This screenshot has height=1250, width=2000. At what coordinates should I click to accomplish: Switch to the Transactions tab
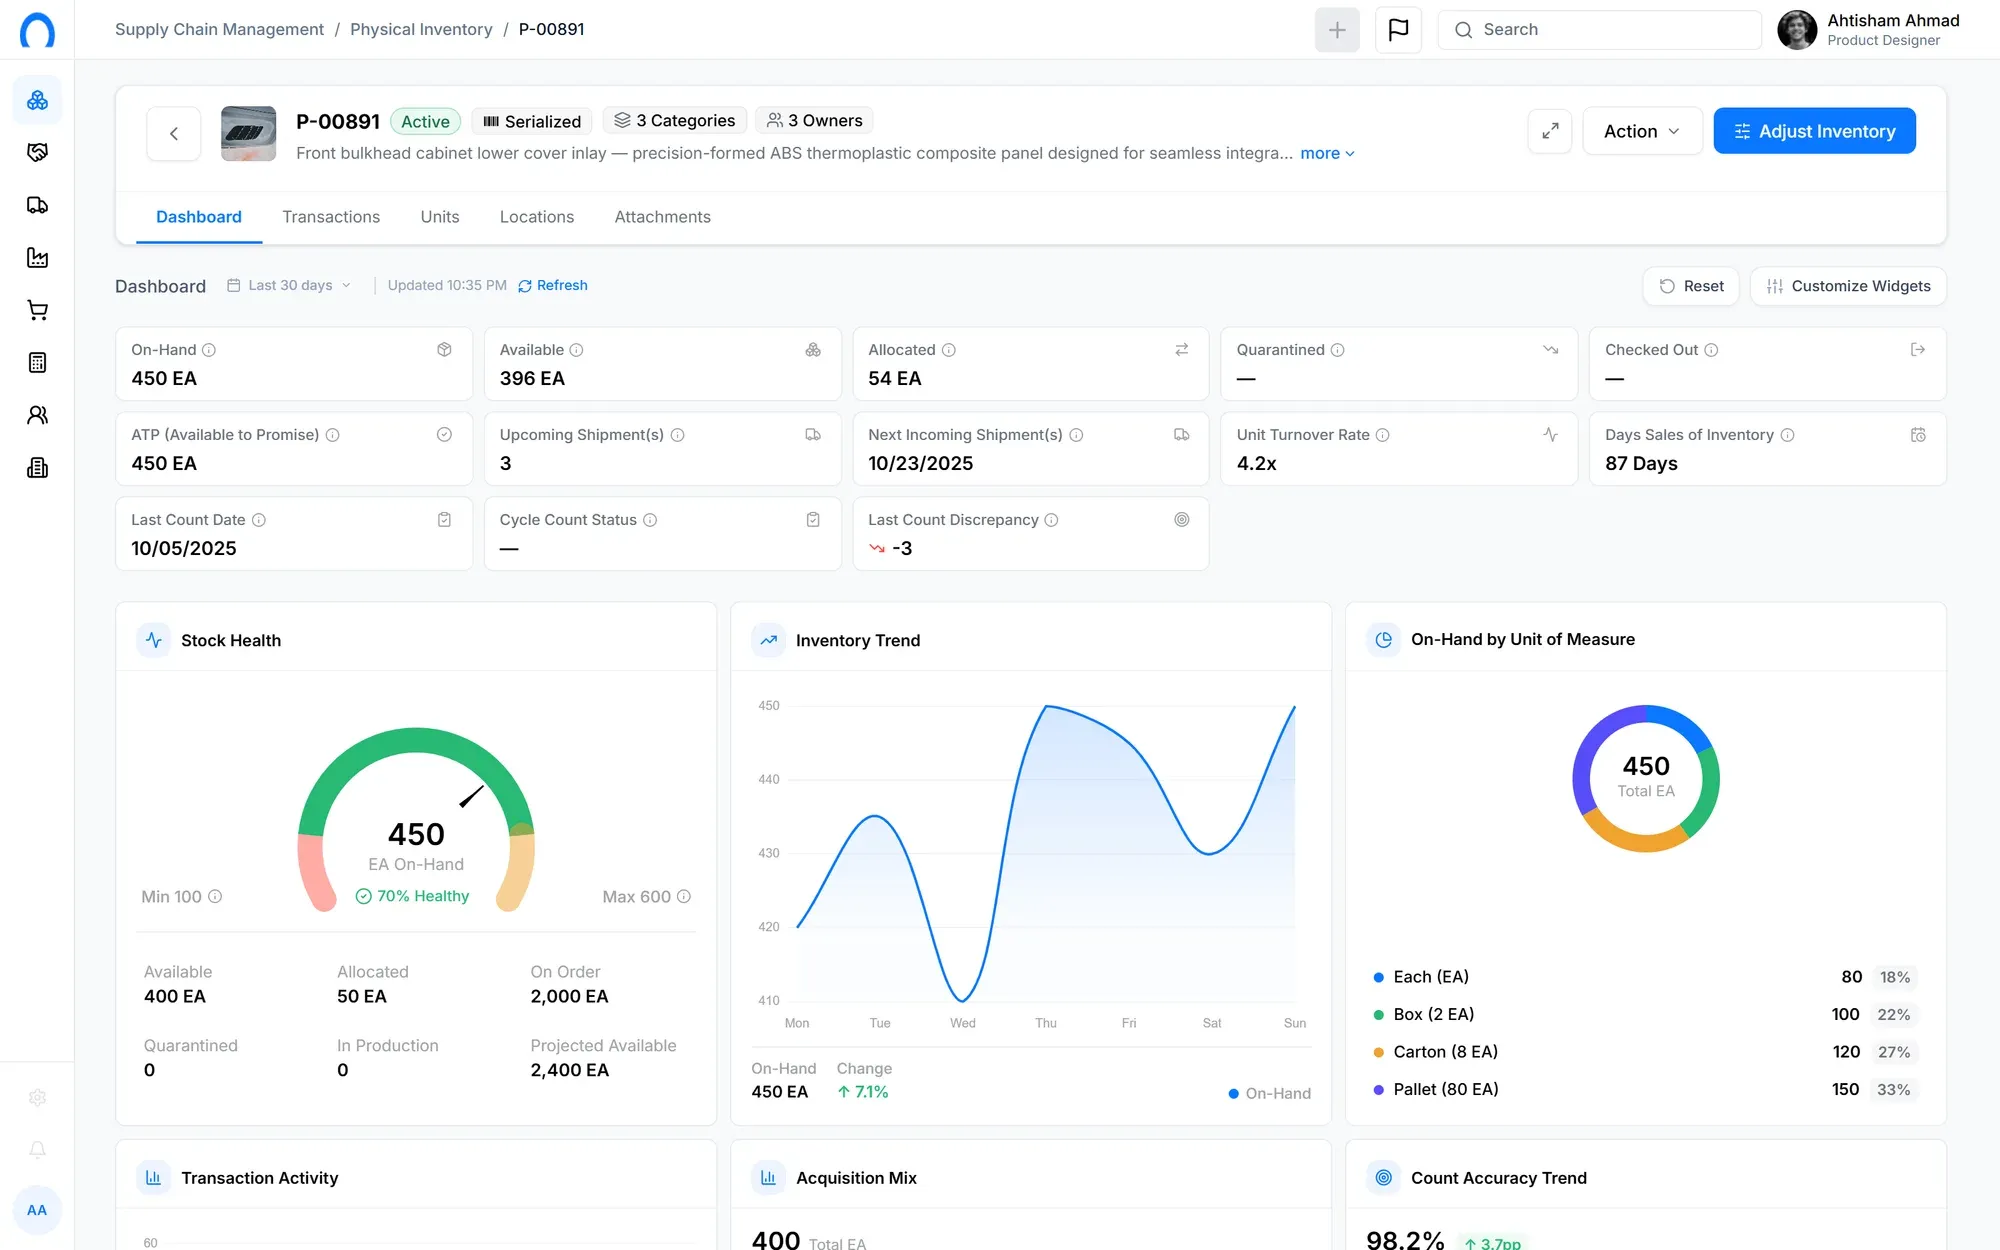(331, 217)
